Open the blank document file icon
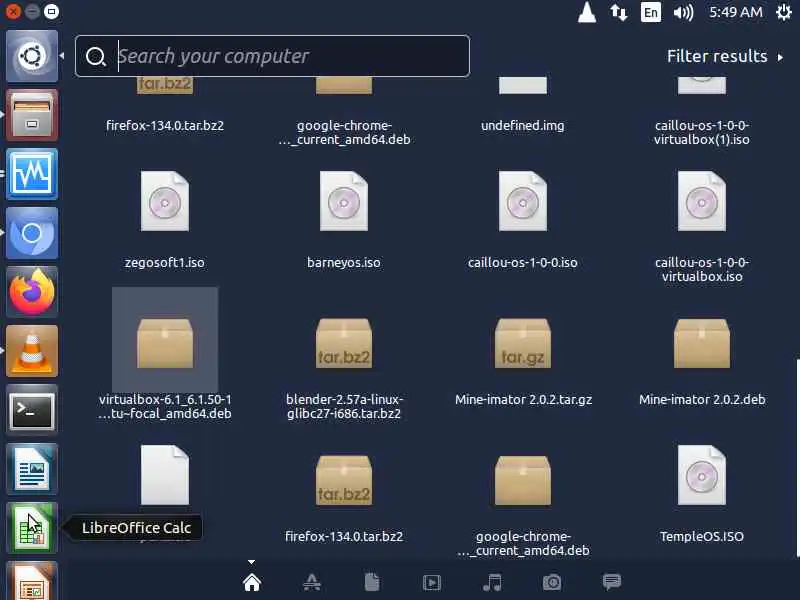Image resolution: width=800 pixels, height=600 pixels. tap(165, 475)
